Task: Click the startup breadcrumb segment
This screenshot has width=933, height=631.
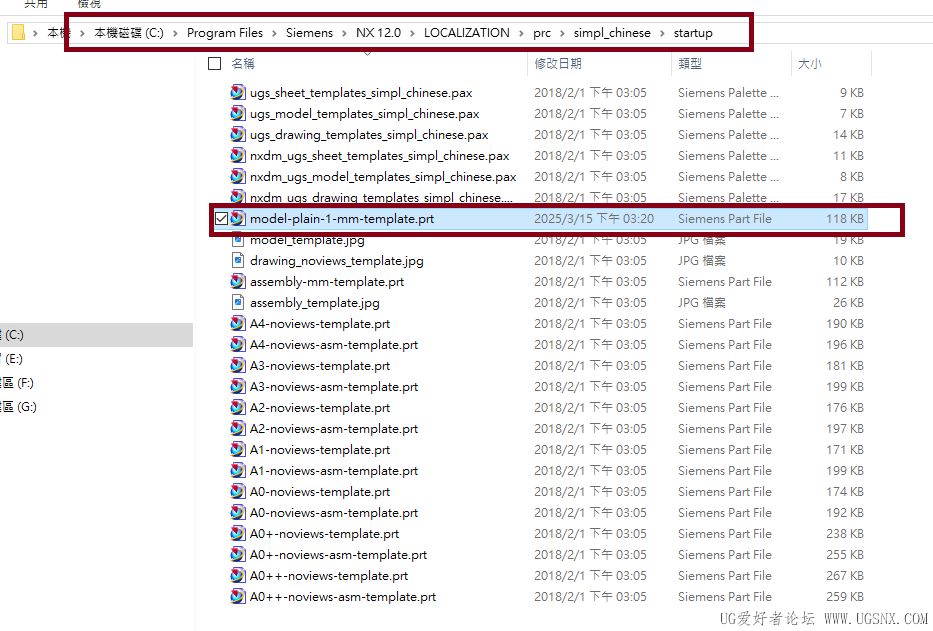Action: point(693,33)
